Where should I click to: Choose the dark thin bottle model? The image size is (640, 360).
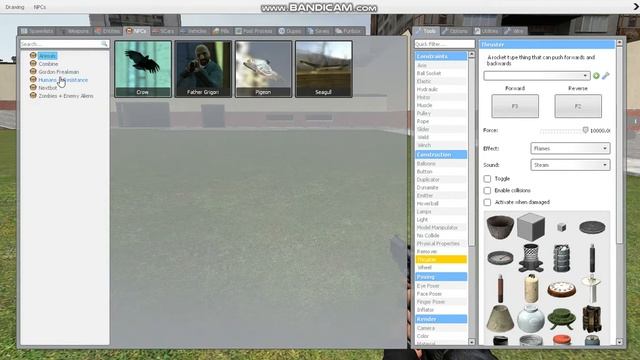[592, 258]
